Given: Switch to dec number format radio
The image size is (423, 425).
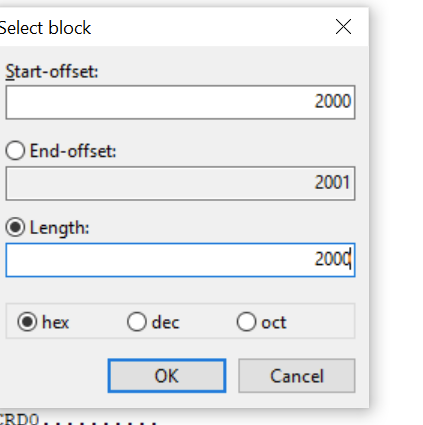Looking at the screenshot, I should pyautogui.click(x=137, y=322).
